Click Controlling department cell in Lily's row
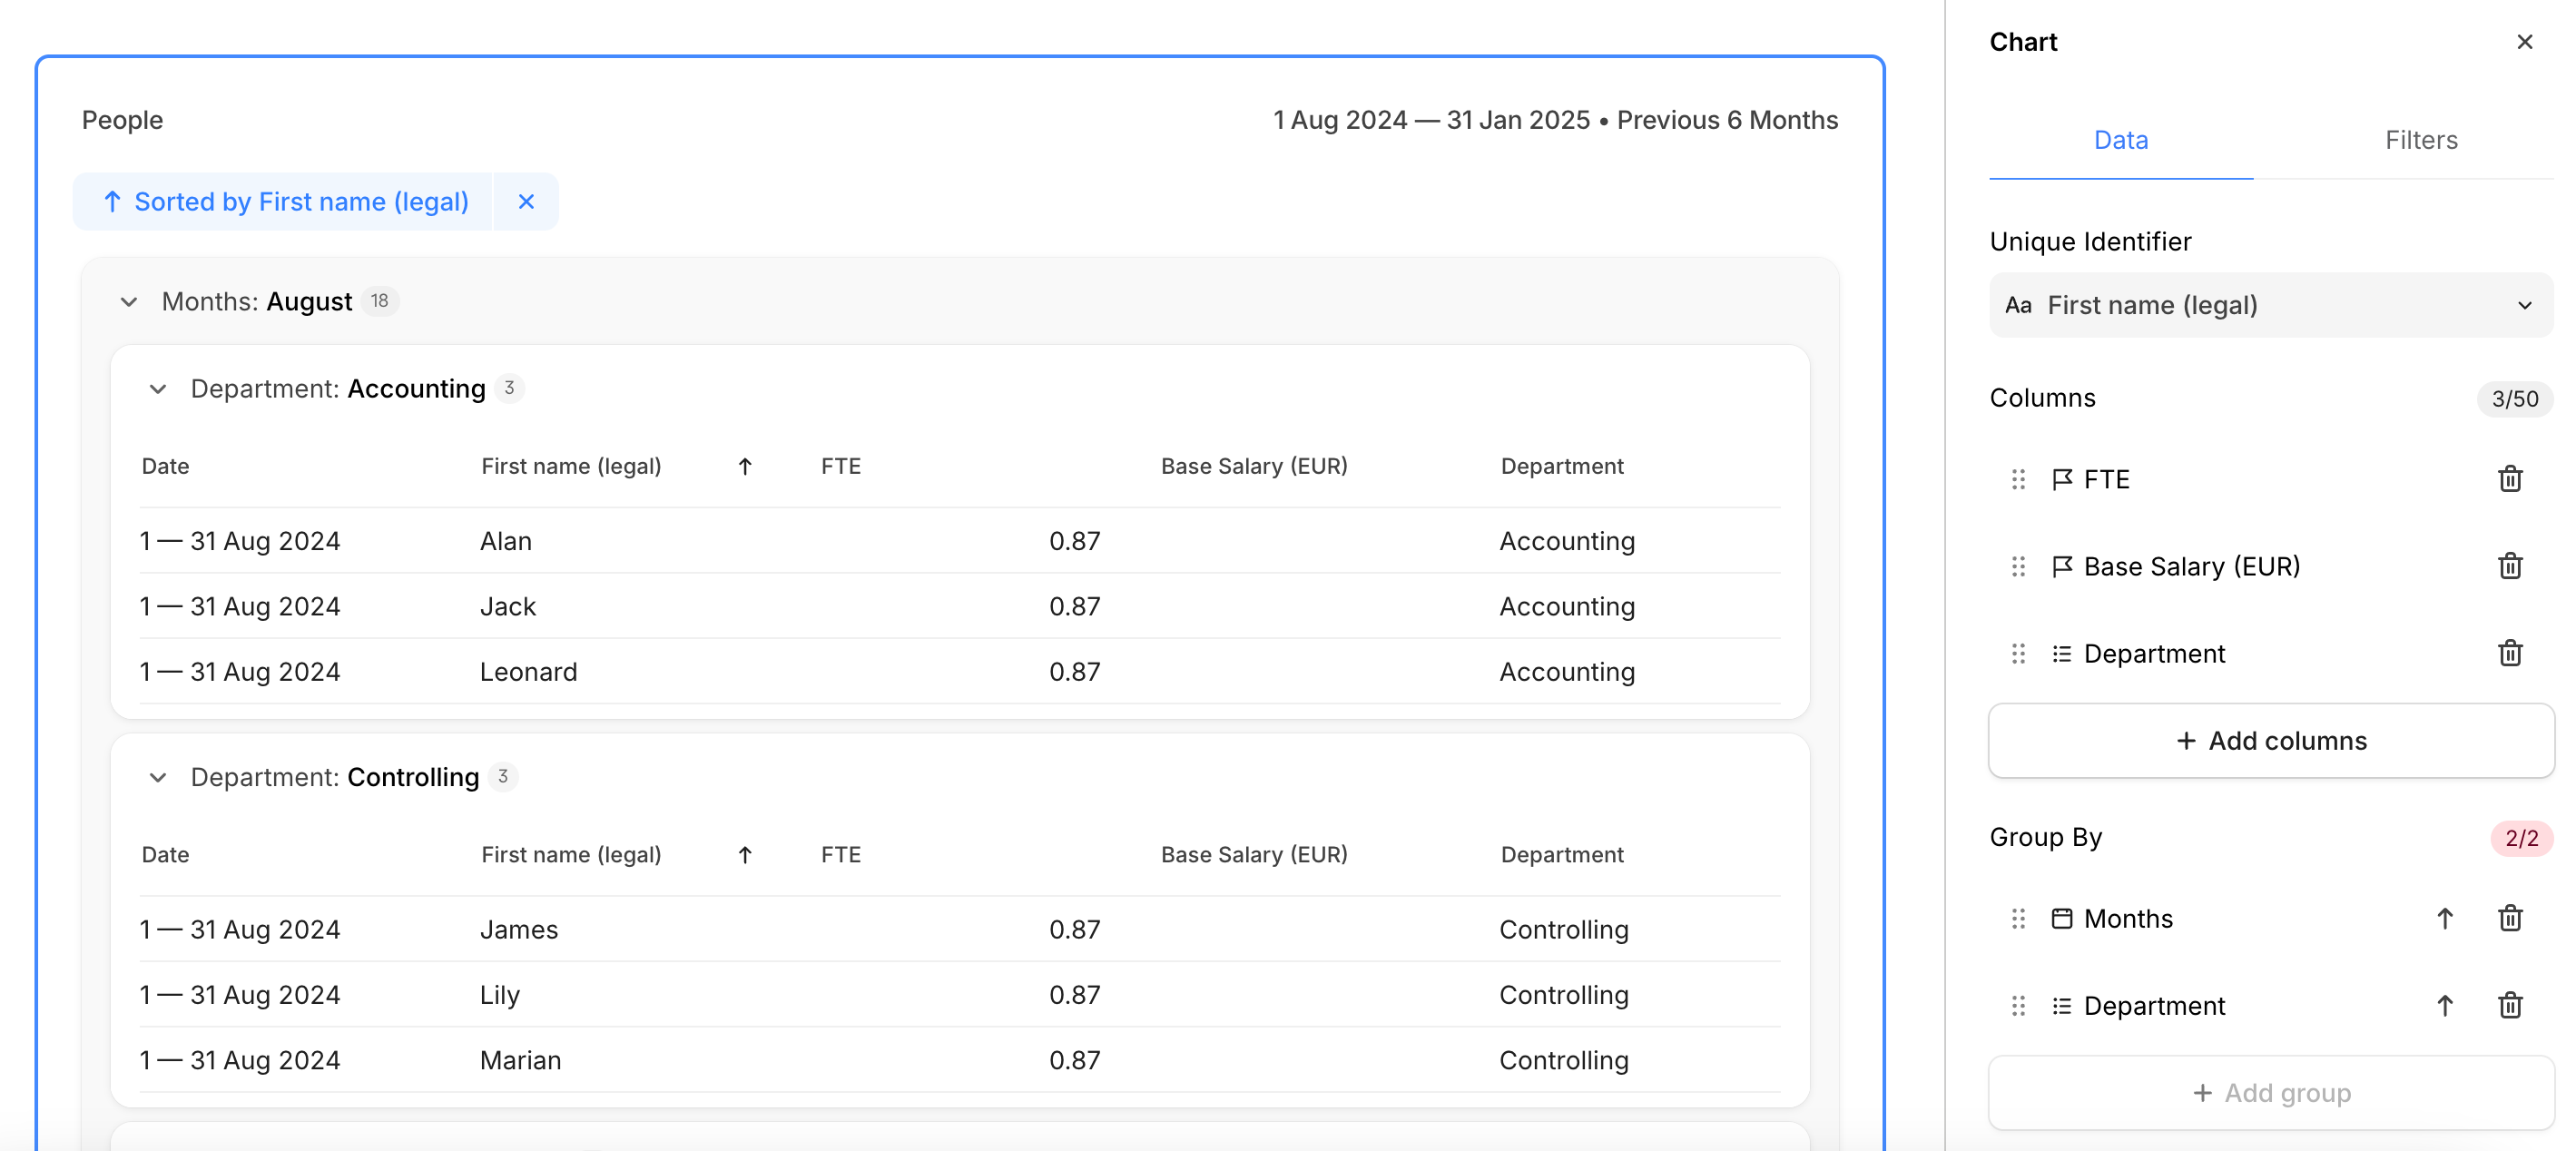 point(1564,995)
